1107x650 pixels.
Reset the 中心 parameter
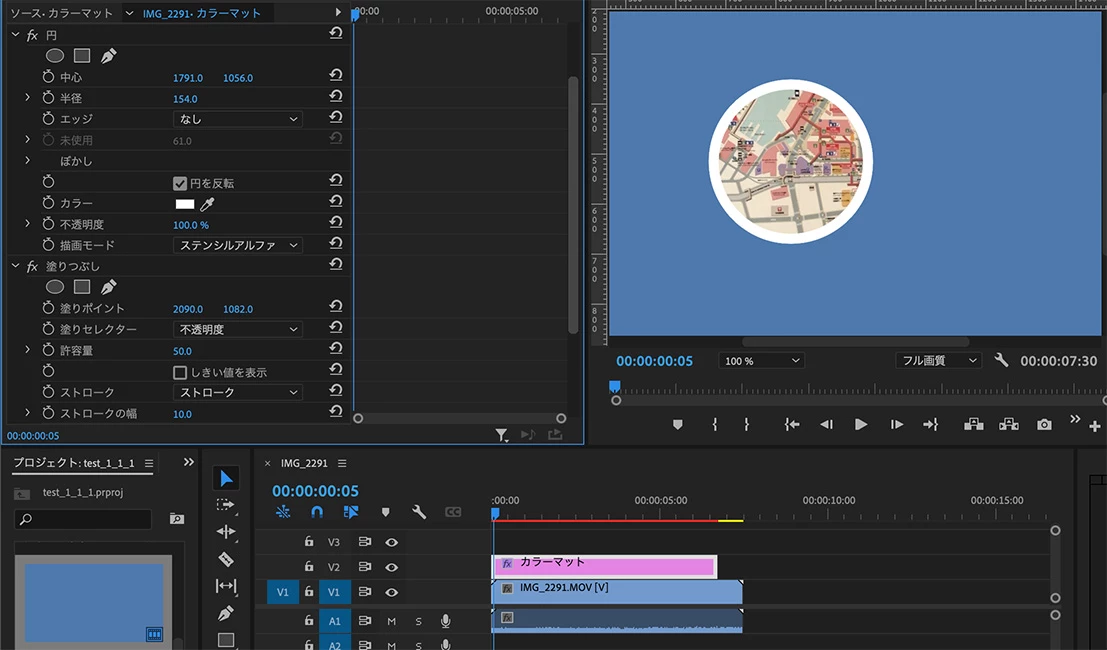pos(336,75)
